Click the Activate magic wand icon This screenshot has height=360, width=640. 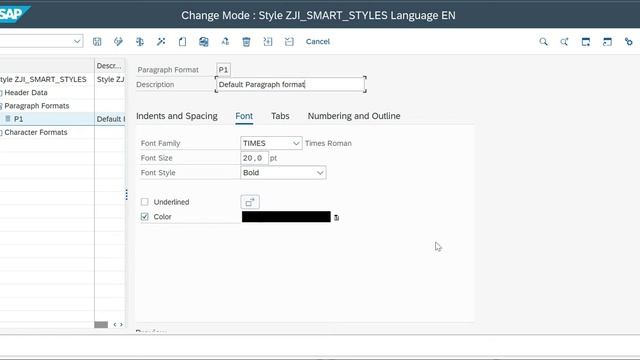[161, 42]
